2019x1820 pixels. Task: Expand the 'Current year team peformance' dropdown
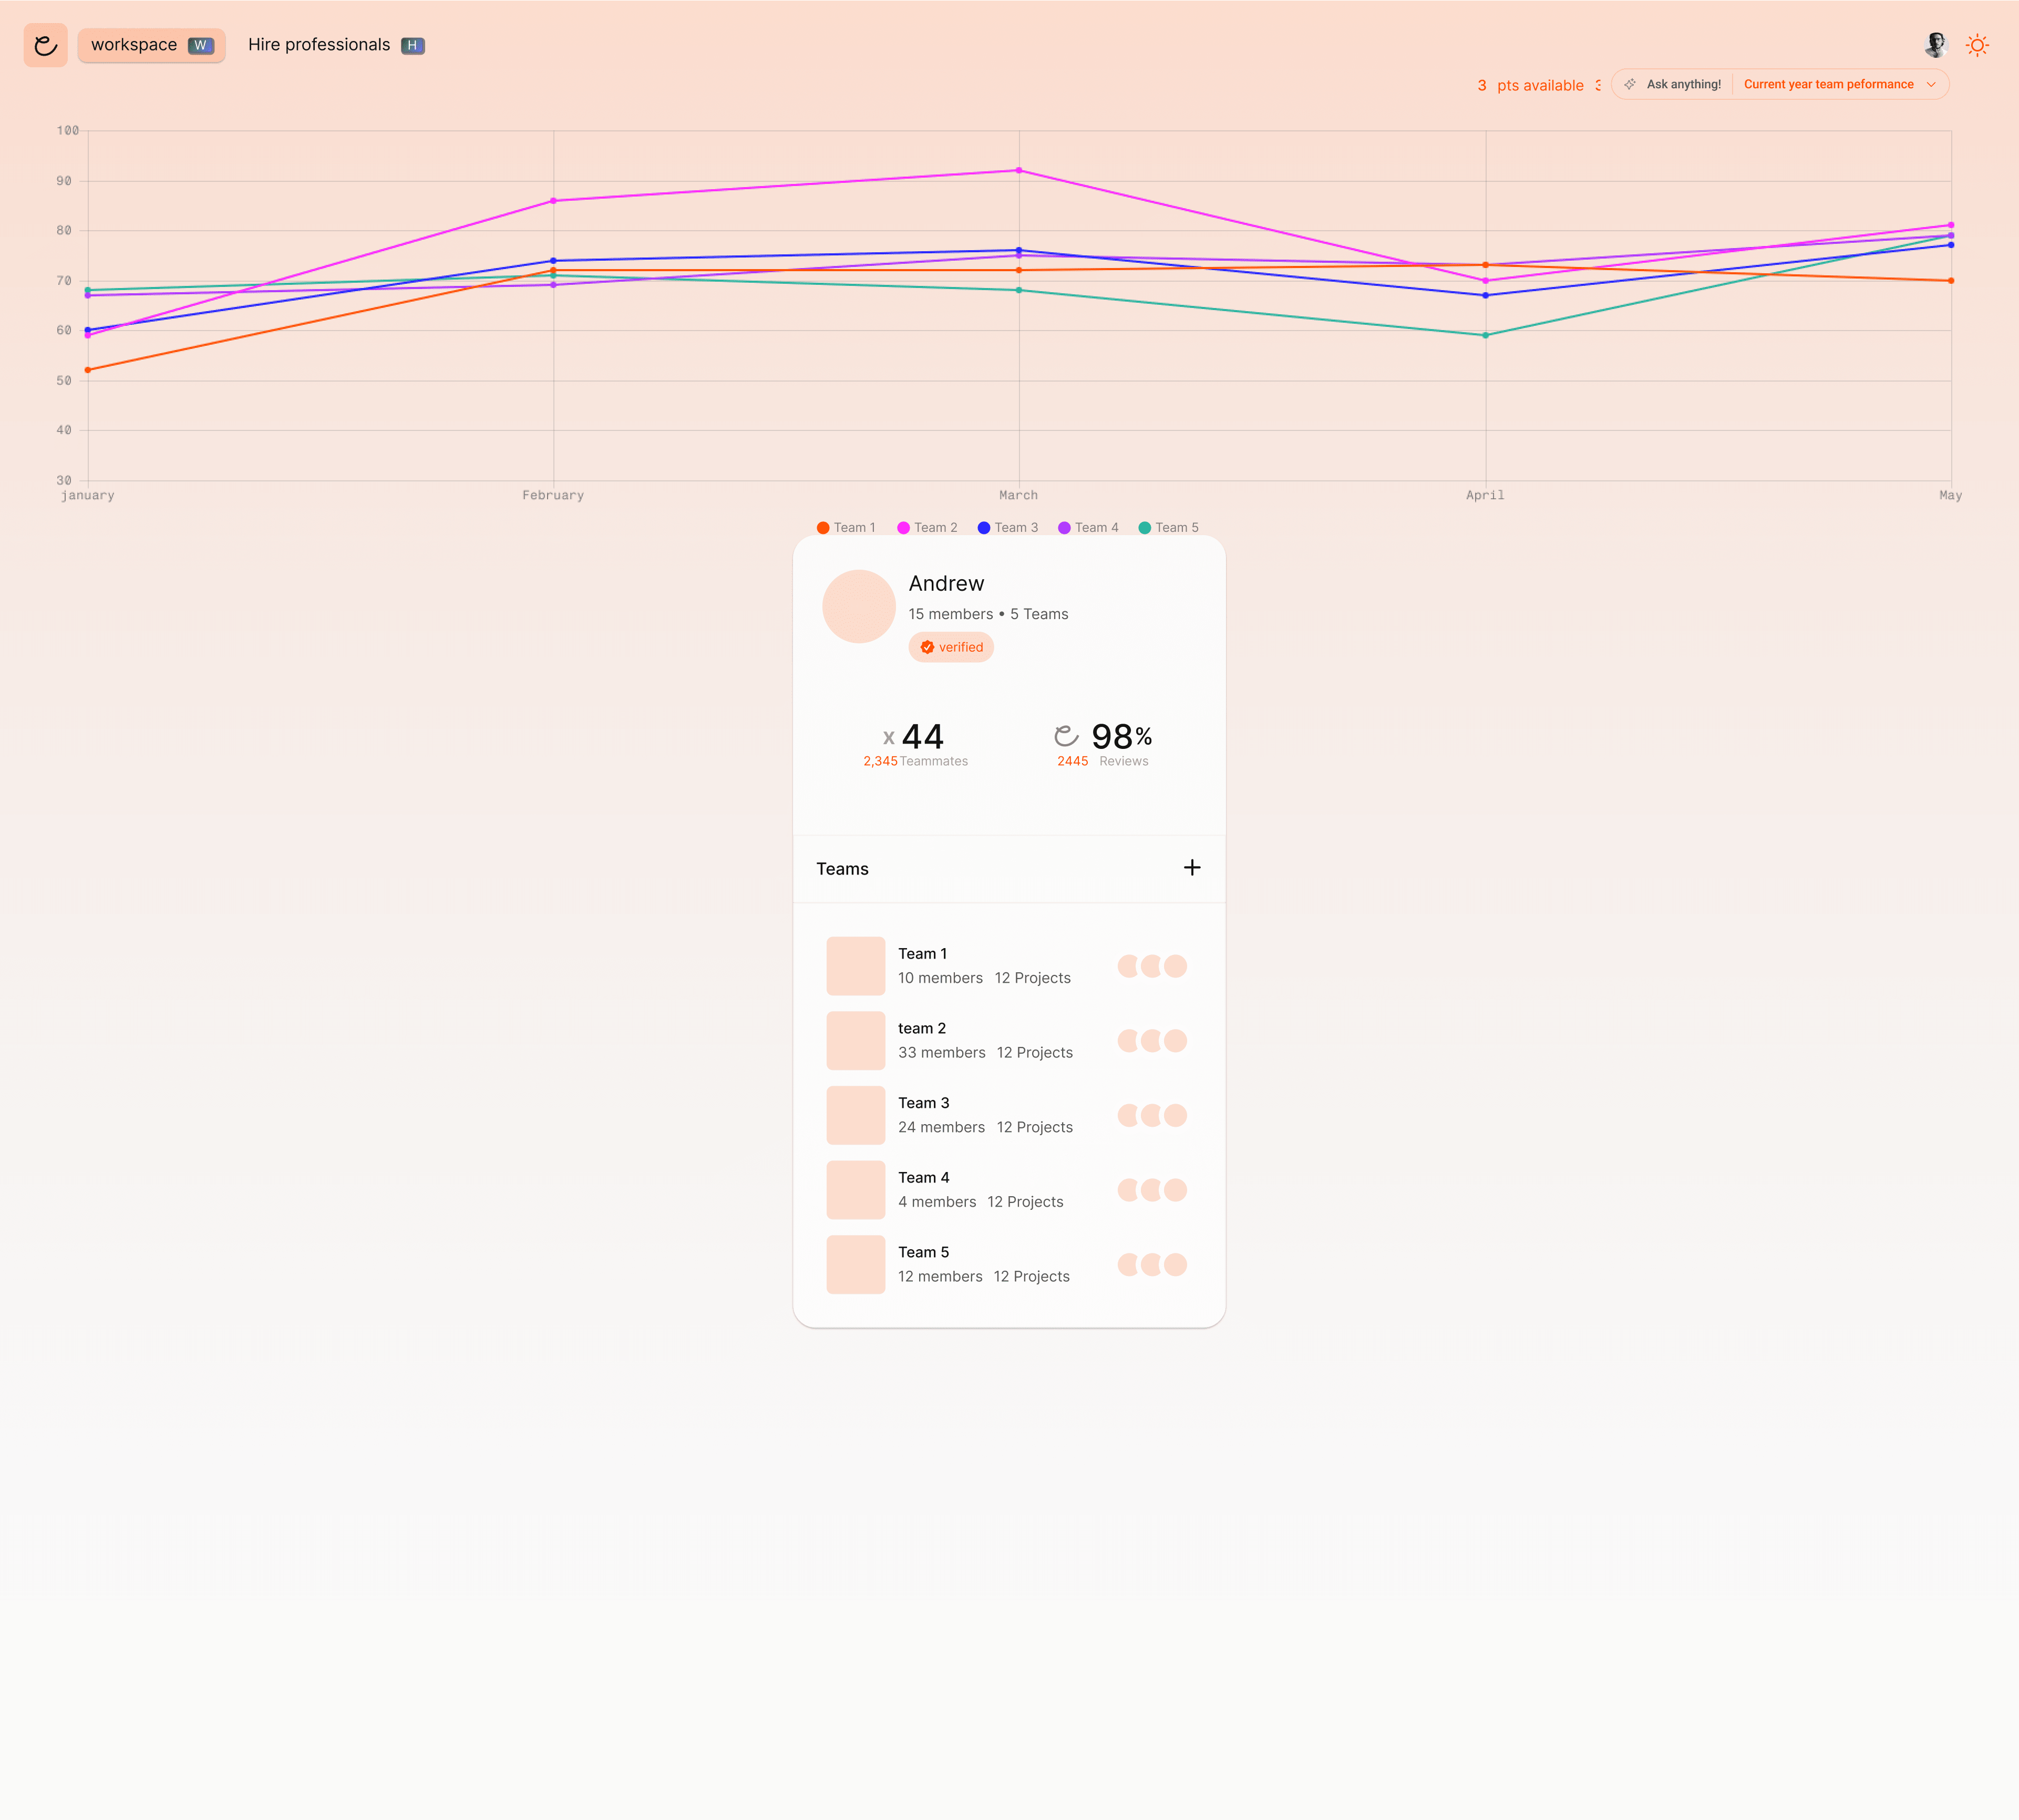1840,84
